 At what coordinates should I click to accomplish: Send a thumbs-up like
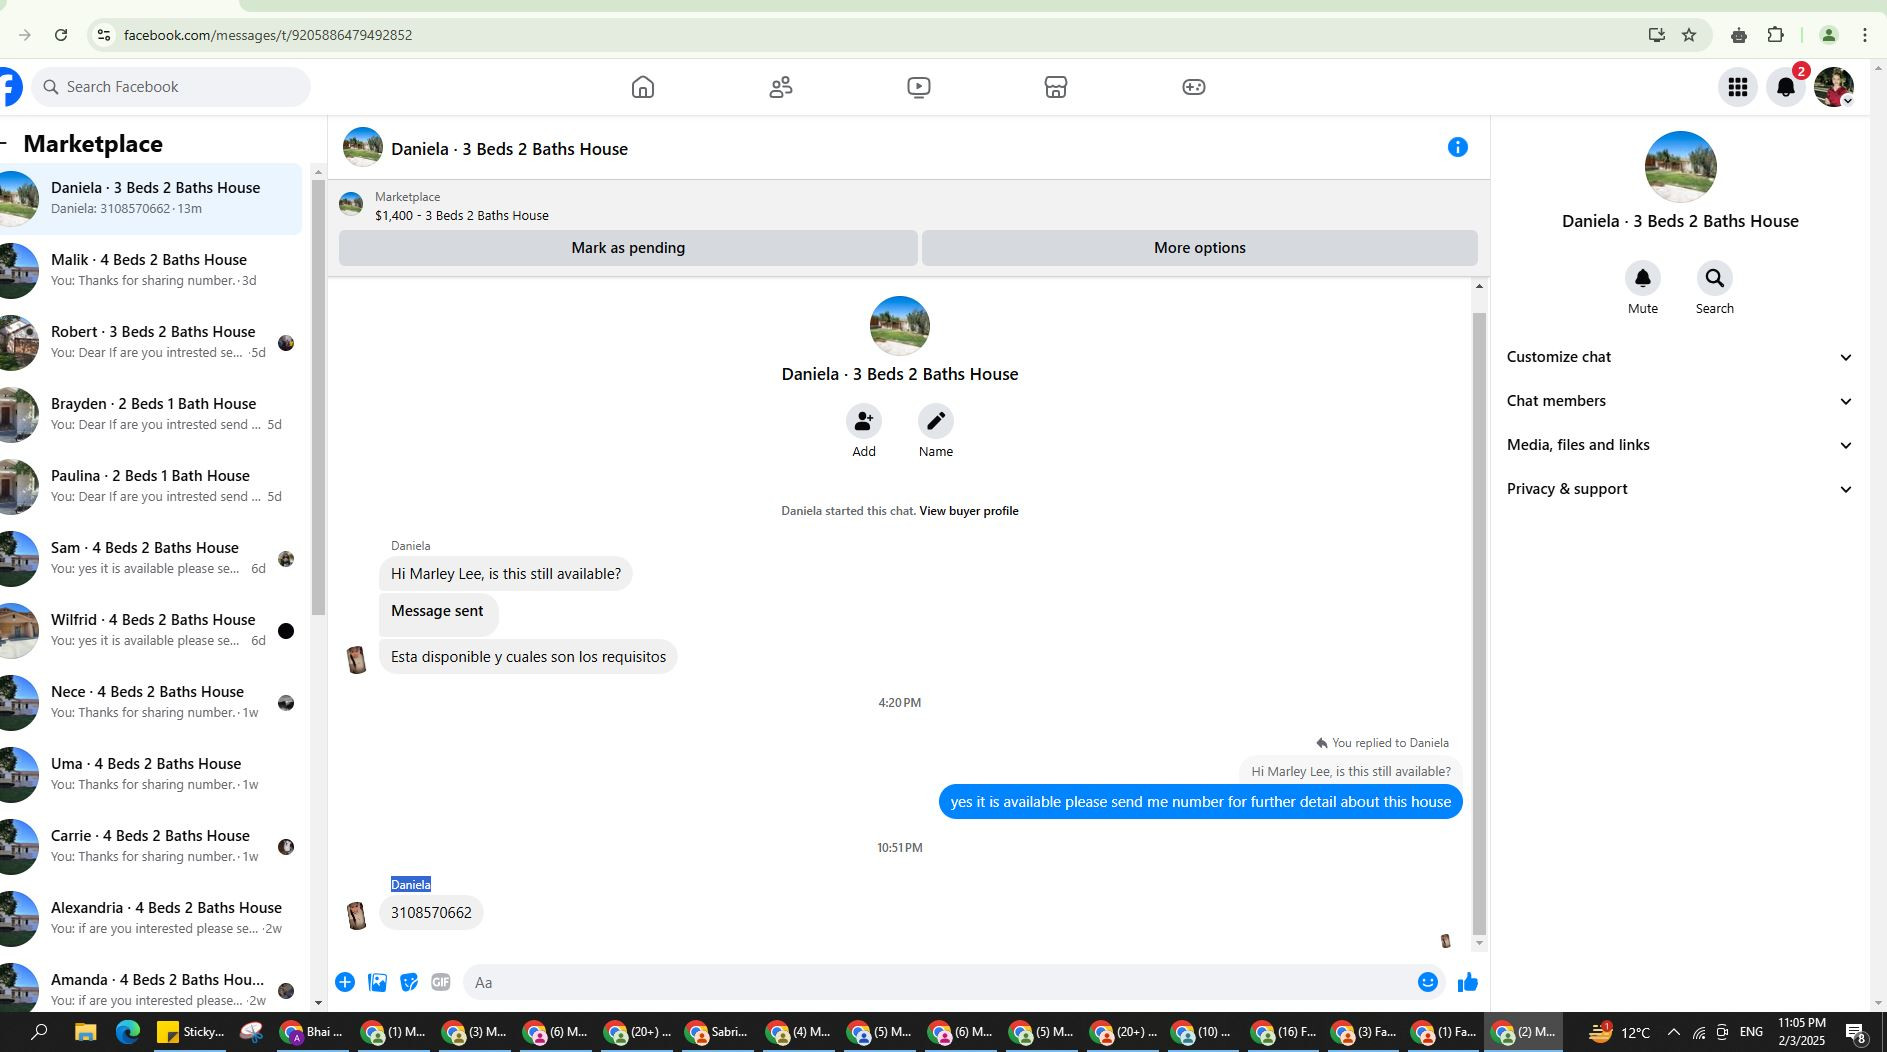click(x=1468, y=982)
